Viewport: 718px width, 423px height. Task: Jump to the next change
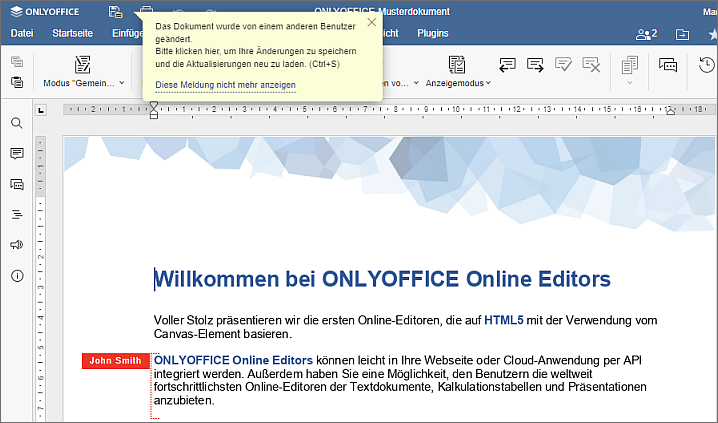(x=535, y=65)
